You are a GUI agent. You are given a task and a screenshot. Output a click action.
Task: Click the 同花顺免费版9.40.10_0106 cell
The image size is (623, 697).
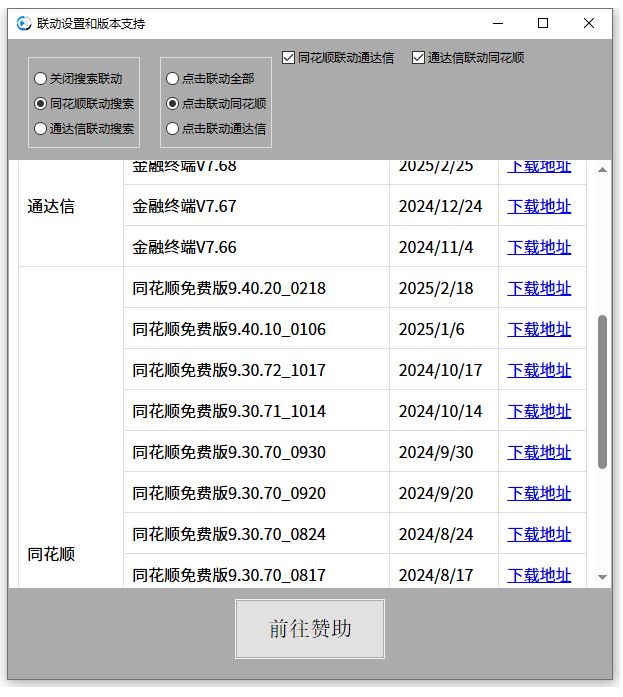click(256, 329)
